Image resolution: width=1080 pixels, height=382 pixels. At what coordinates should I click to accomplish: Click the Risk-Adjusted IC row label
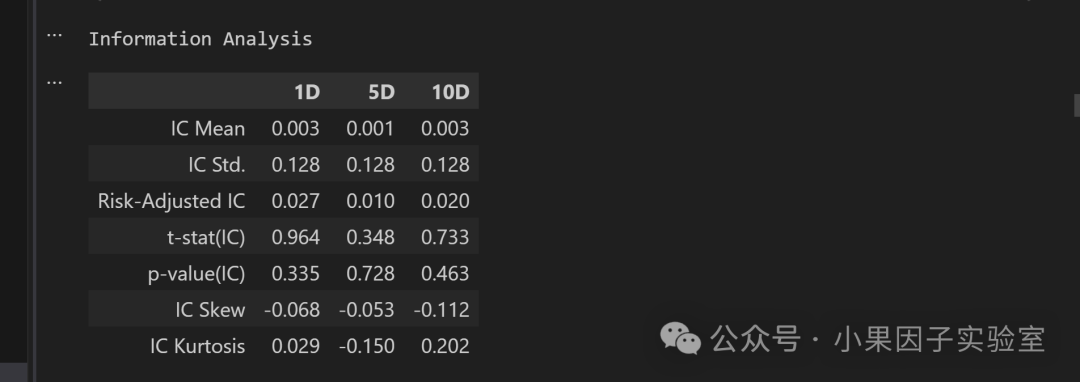click(x=172, y=201)
